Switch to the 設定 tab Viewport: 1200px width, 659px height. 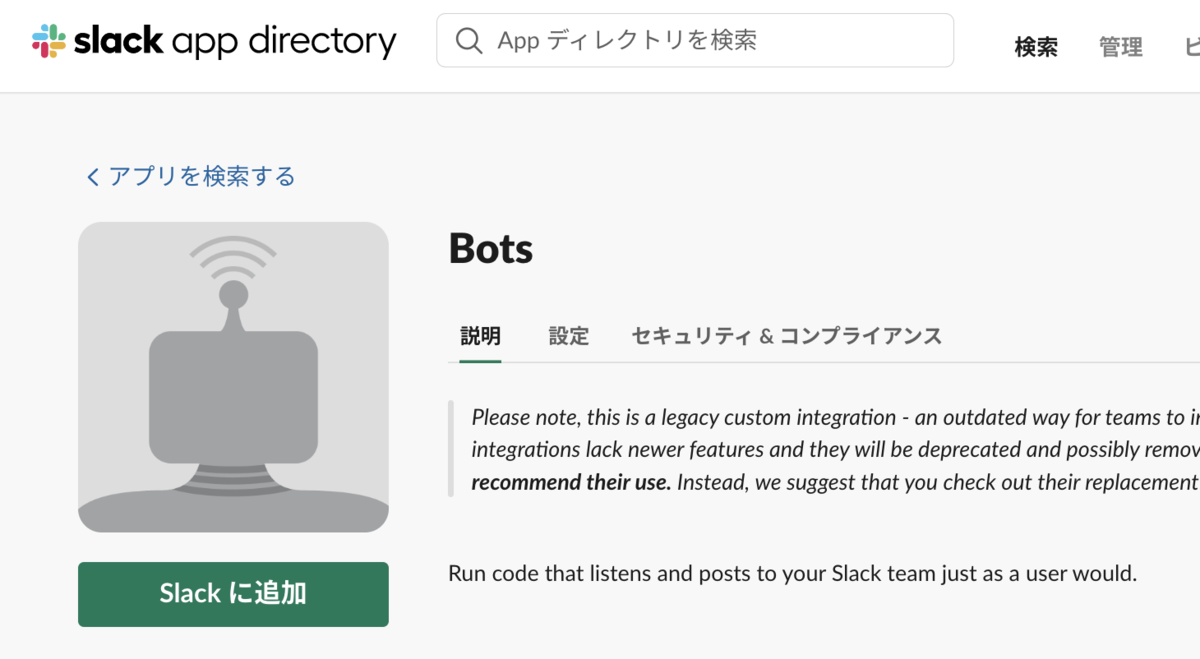point(568,336)
